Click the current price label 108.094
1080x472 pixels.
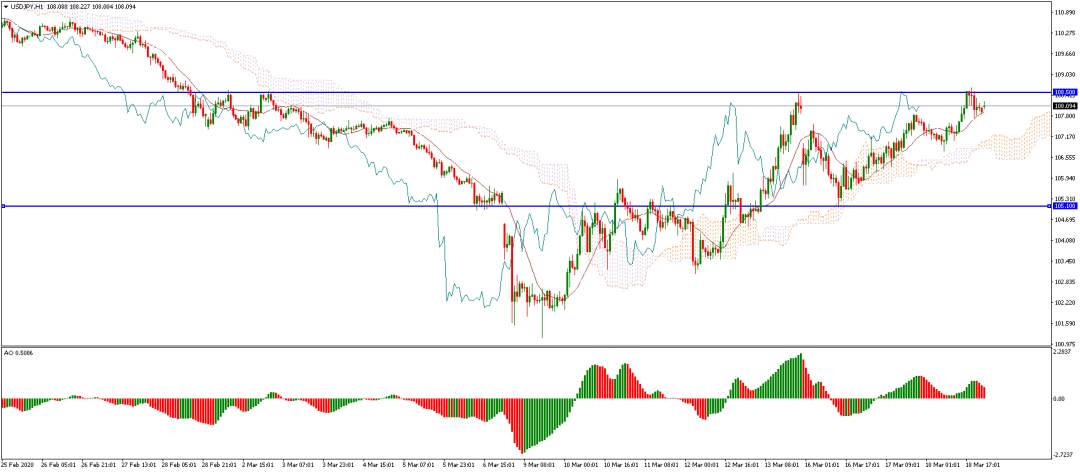1064,106
